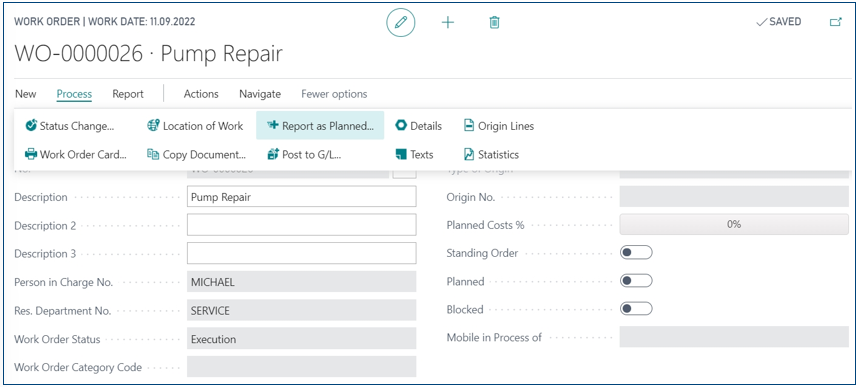Click the Work Order Card printer icon
The height and width of the screenshot is (387, 858).
click(31, 154)
